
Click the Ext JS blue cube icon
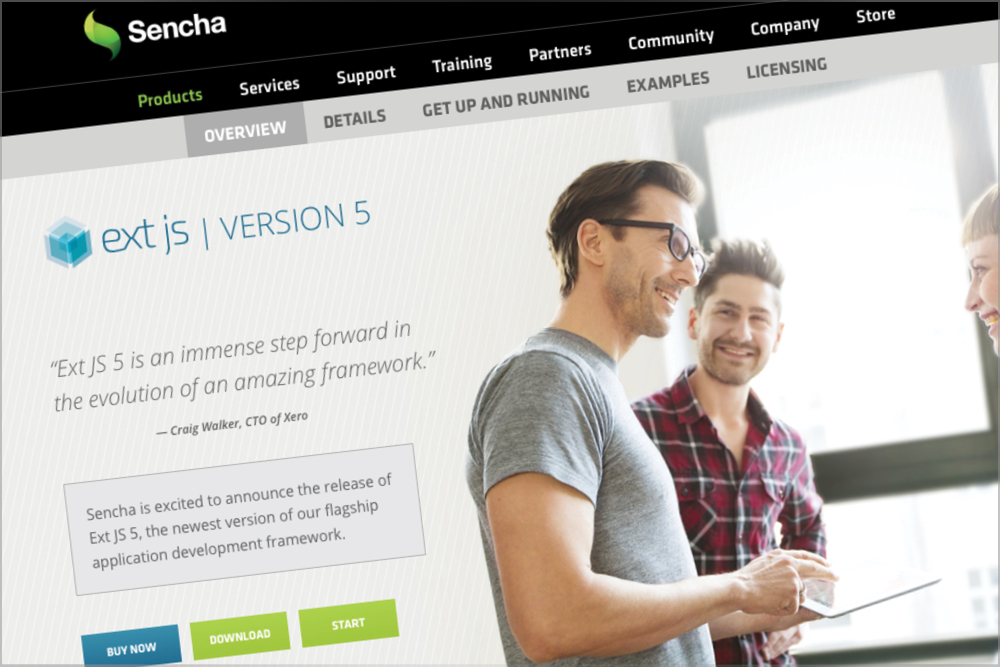coord(68,242)
